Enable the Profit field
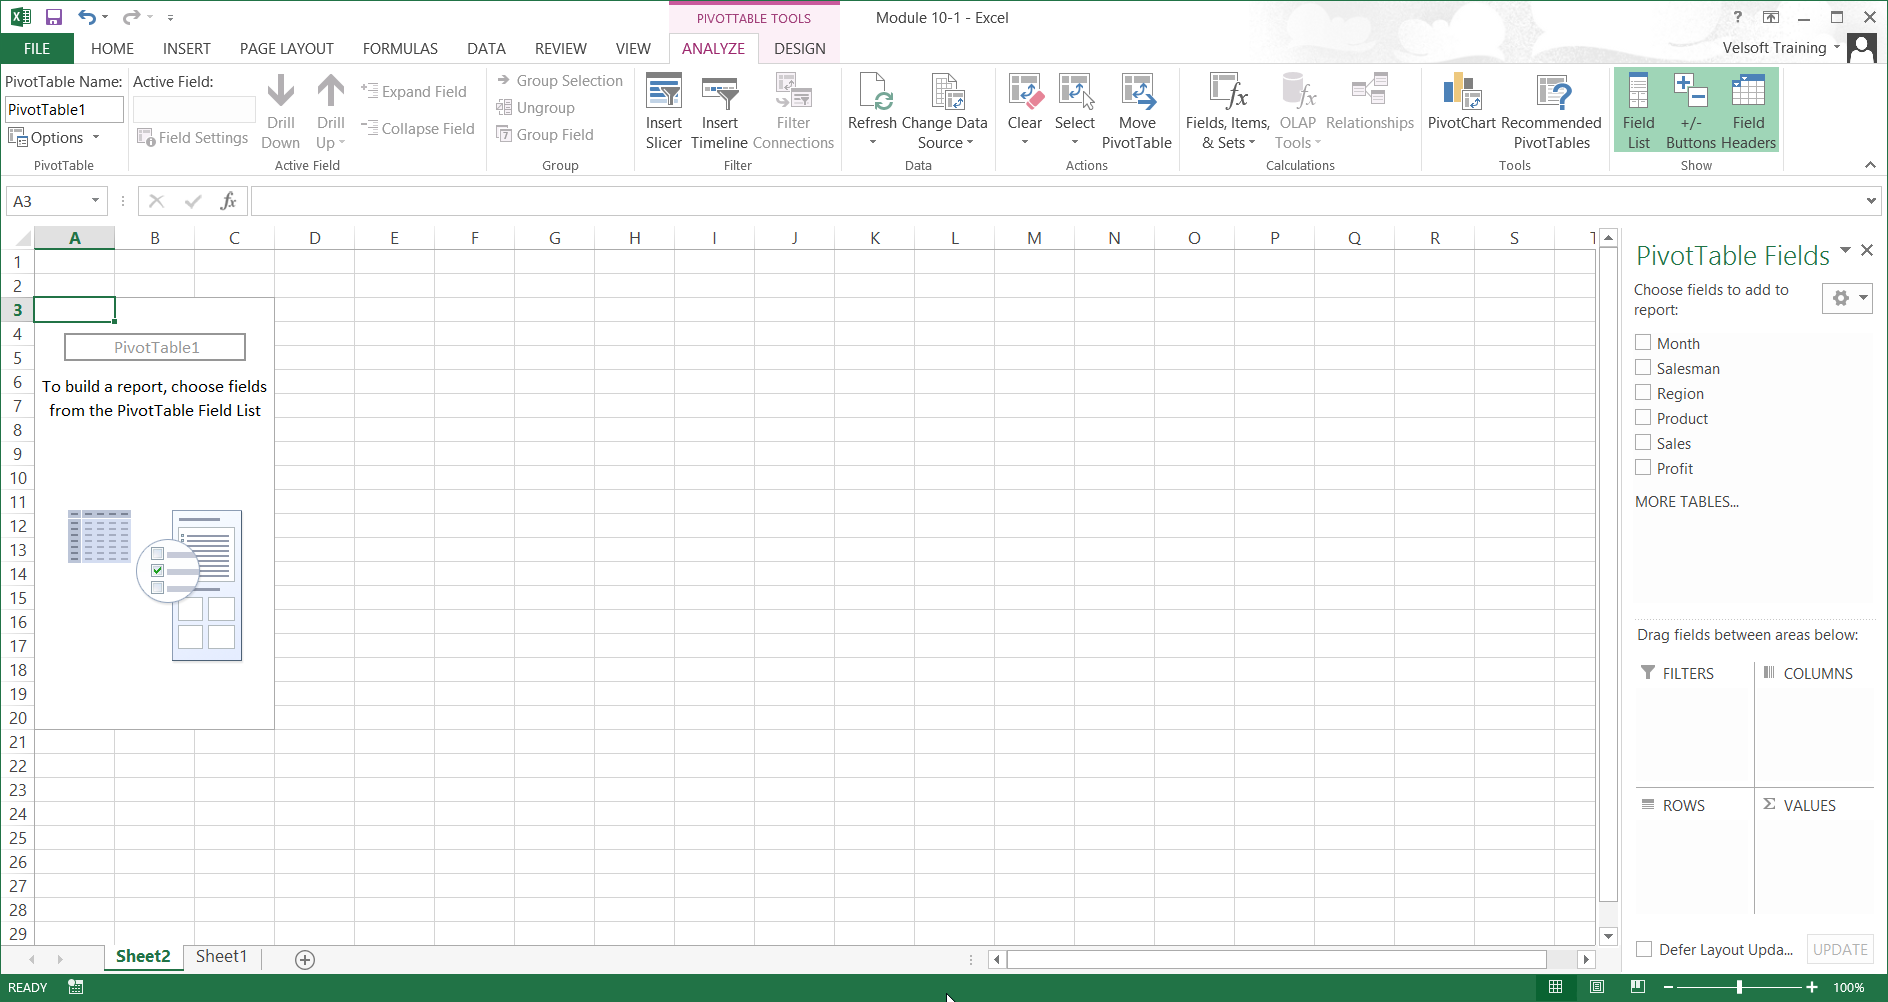The height and width of the screenshot is (1002, 1888). [x=1642, y=467]
